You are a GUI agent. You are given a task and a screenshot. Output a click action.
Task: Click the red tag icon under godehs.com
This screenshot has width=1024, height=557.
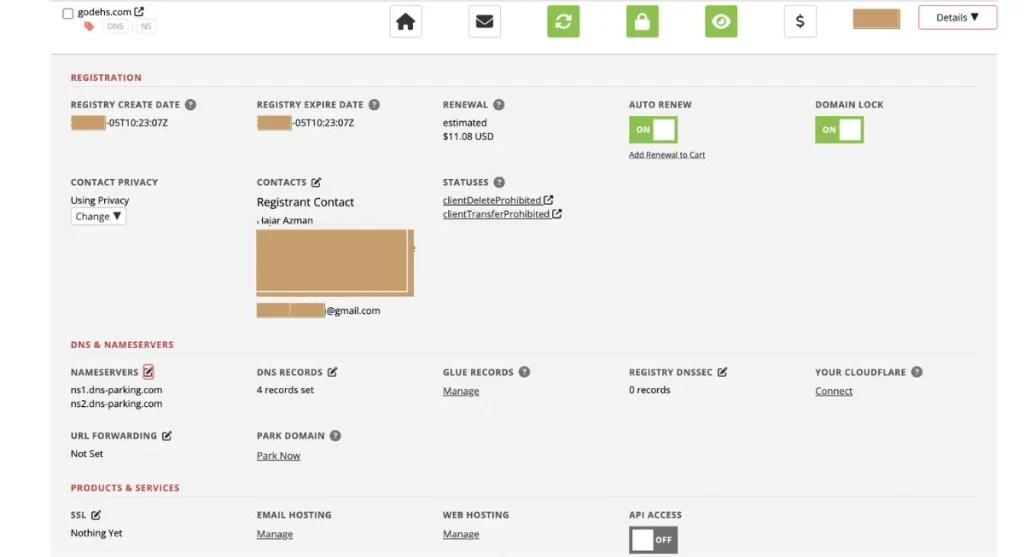pos(89,26)
